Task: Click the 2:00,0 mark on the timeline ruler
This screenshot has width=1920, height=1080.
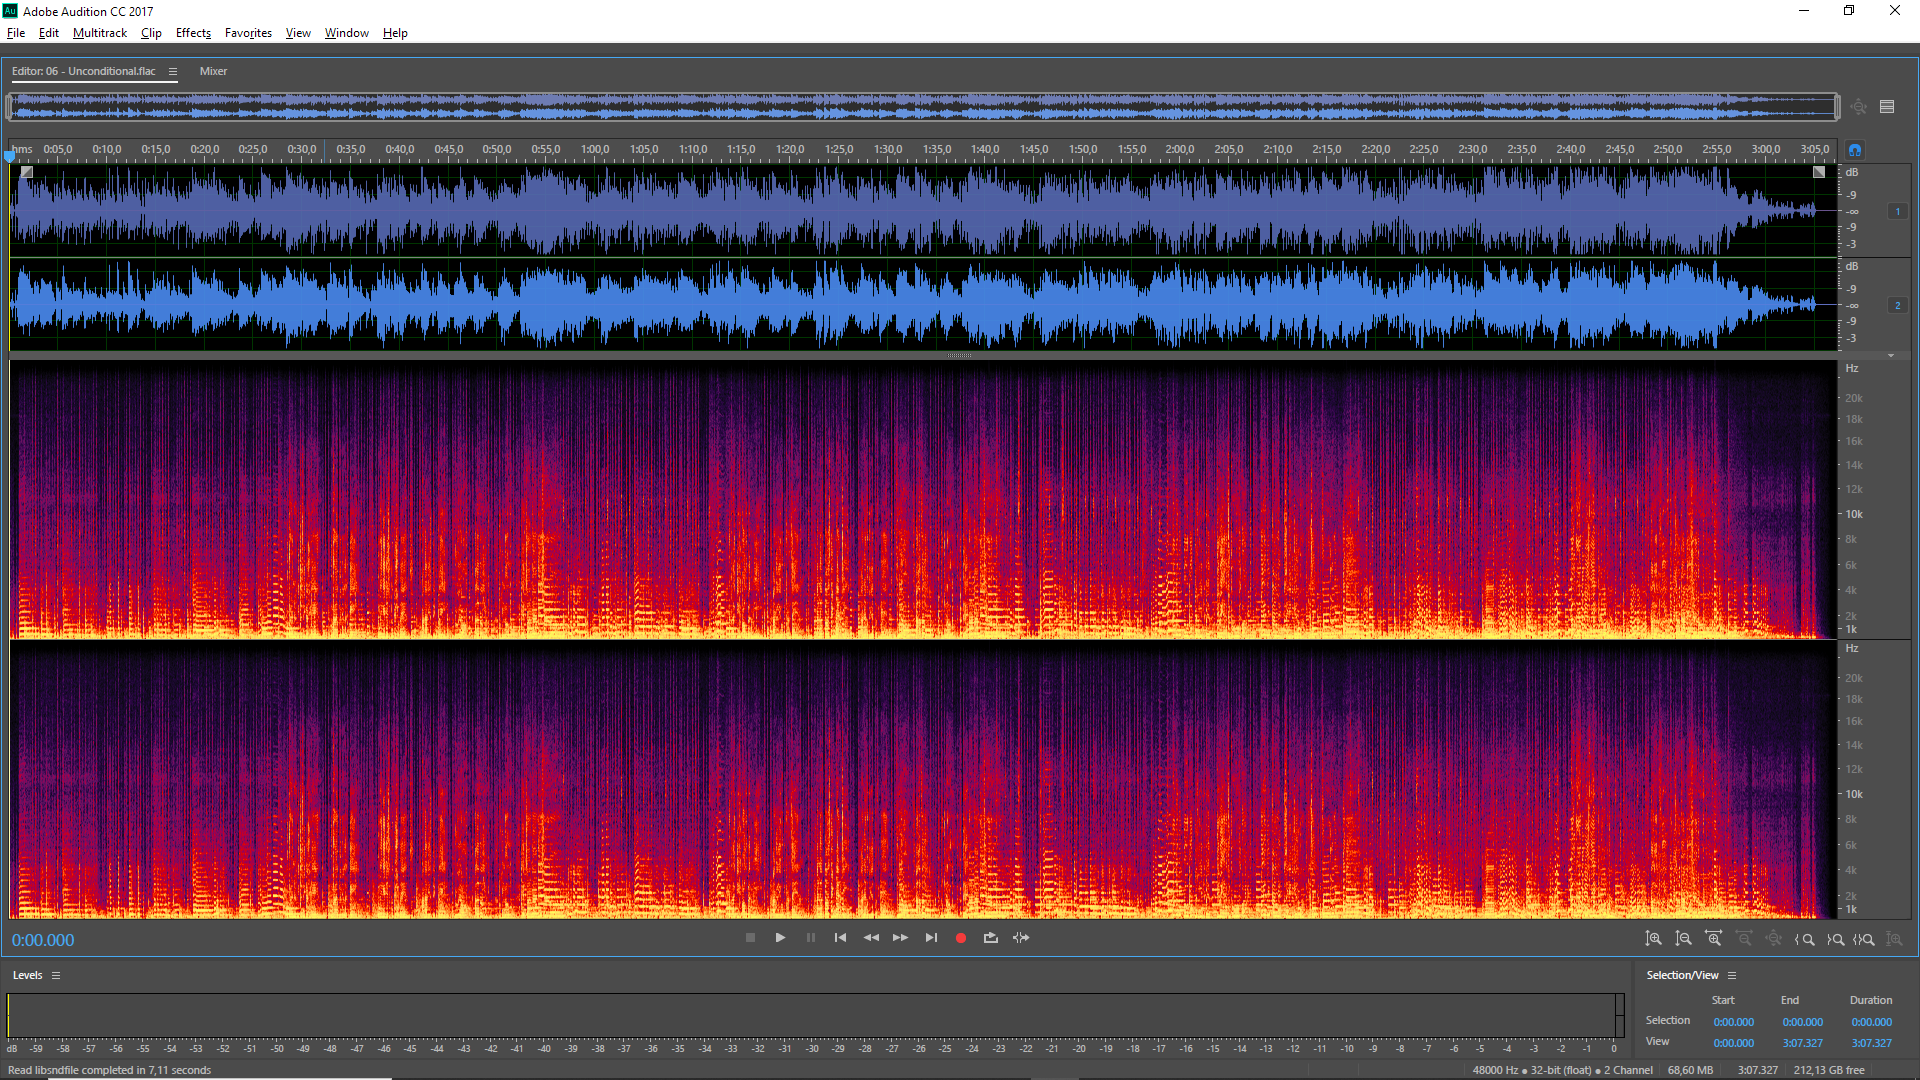Action: click(1180, 149)
